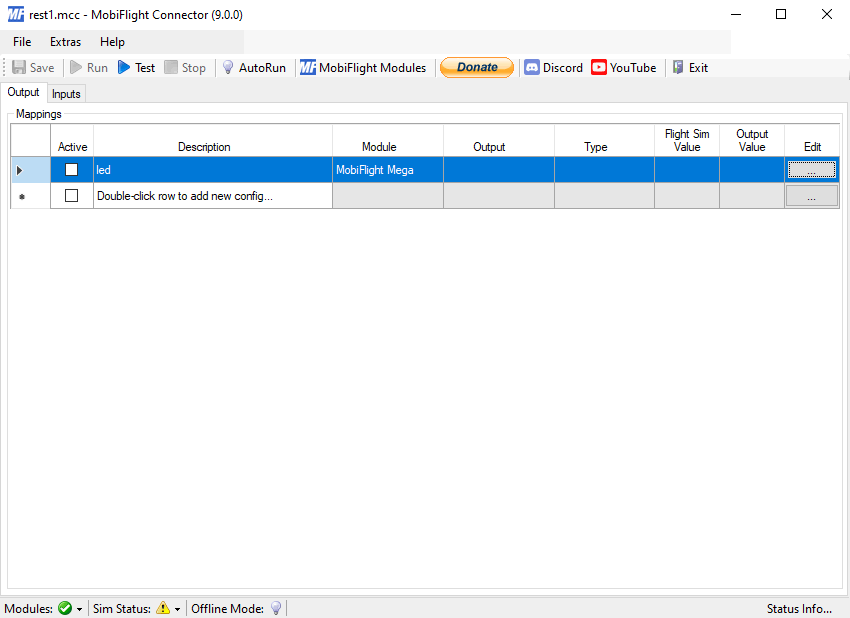850x618 pixels.
Task: Switch to the Output tab
Action: point(23,92)
